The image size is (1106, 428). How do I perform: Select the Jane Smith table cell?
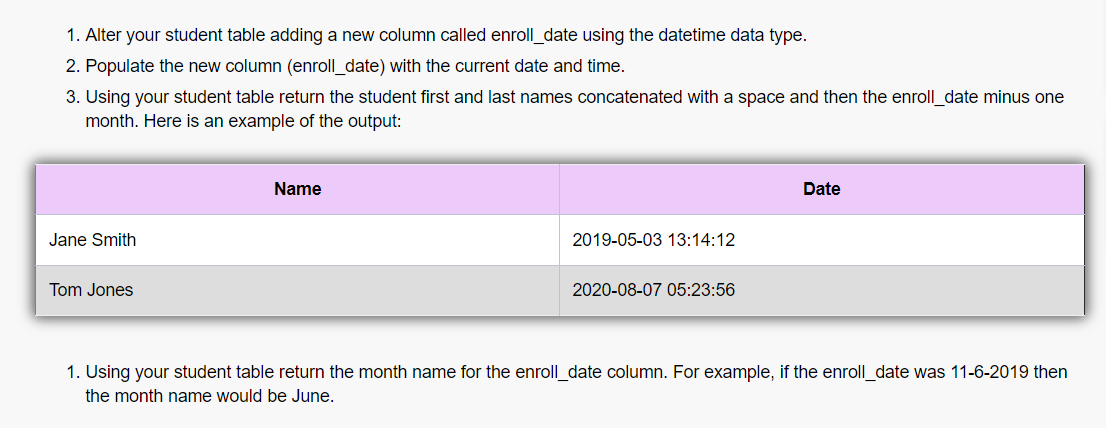[298, 240]
